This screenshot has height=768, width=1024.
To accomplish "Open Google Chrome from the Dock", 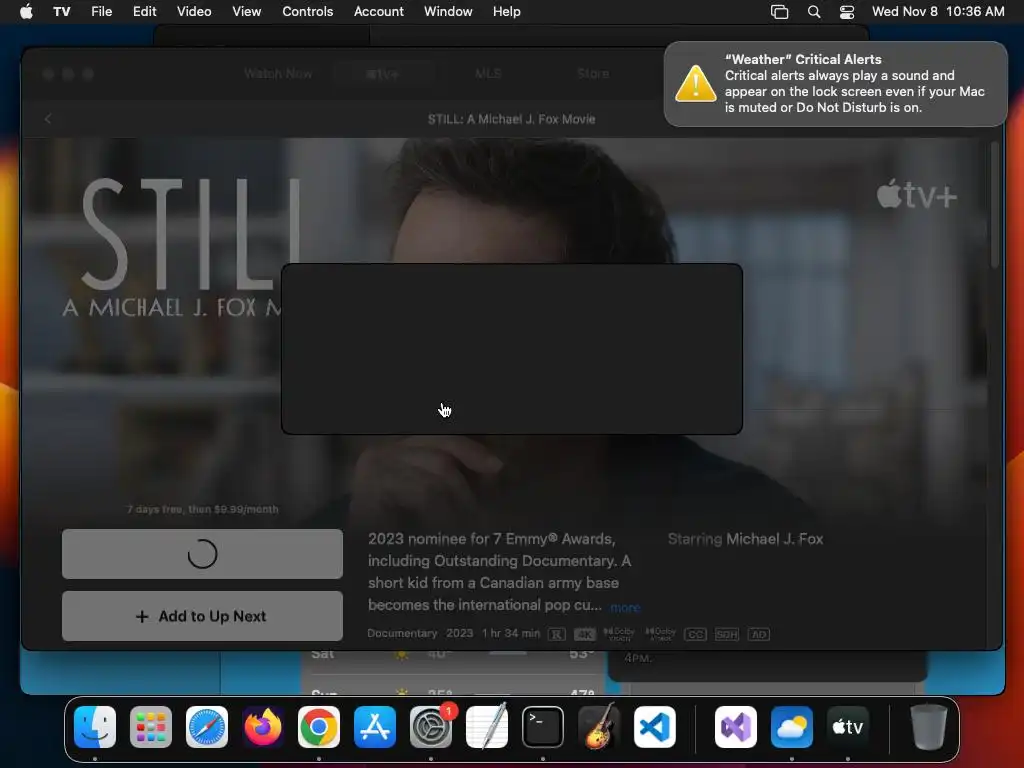I will pos(319,727).
